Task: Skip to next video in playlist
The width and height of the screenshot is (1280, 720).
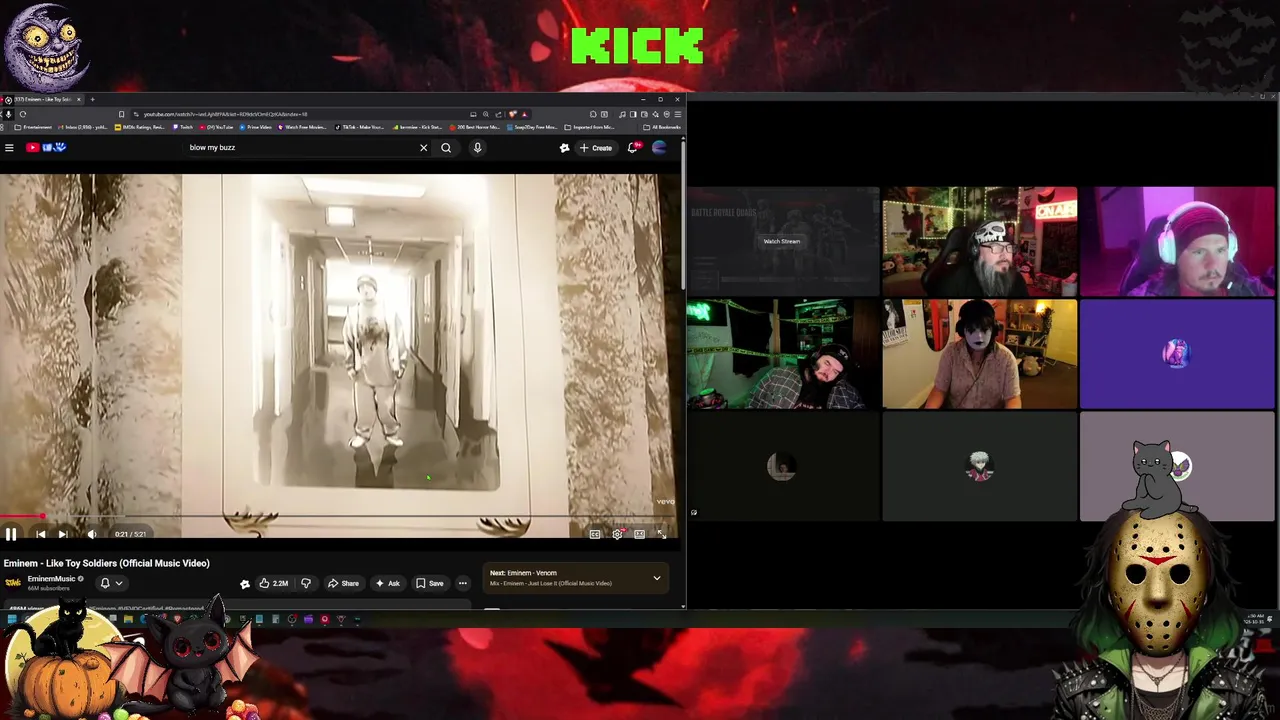Action: [x=63, y=534]
